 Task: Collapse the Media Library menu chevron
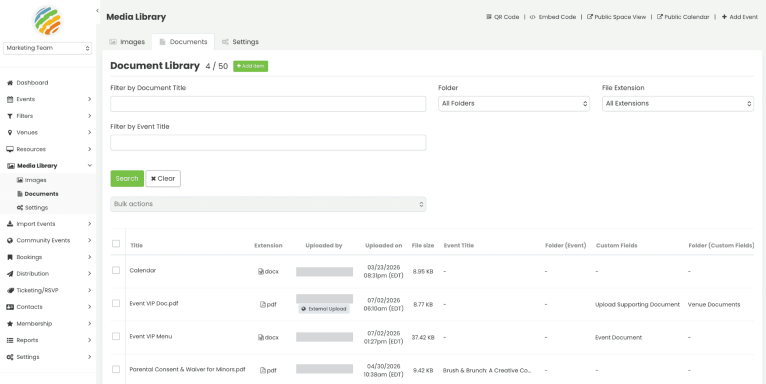pos(89,166)
